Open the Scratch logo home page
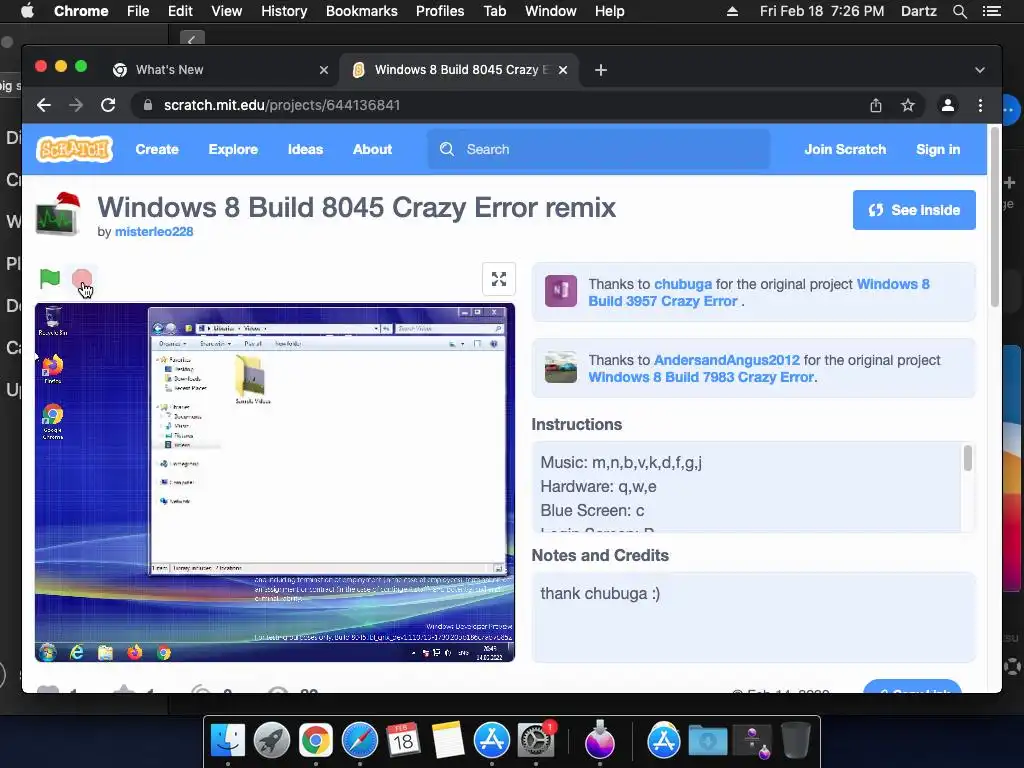This screenshot has height=768, width=1024. (74, 150)
